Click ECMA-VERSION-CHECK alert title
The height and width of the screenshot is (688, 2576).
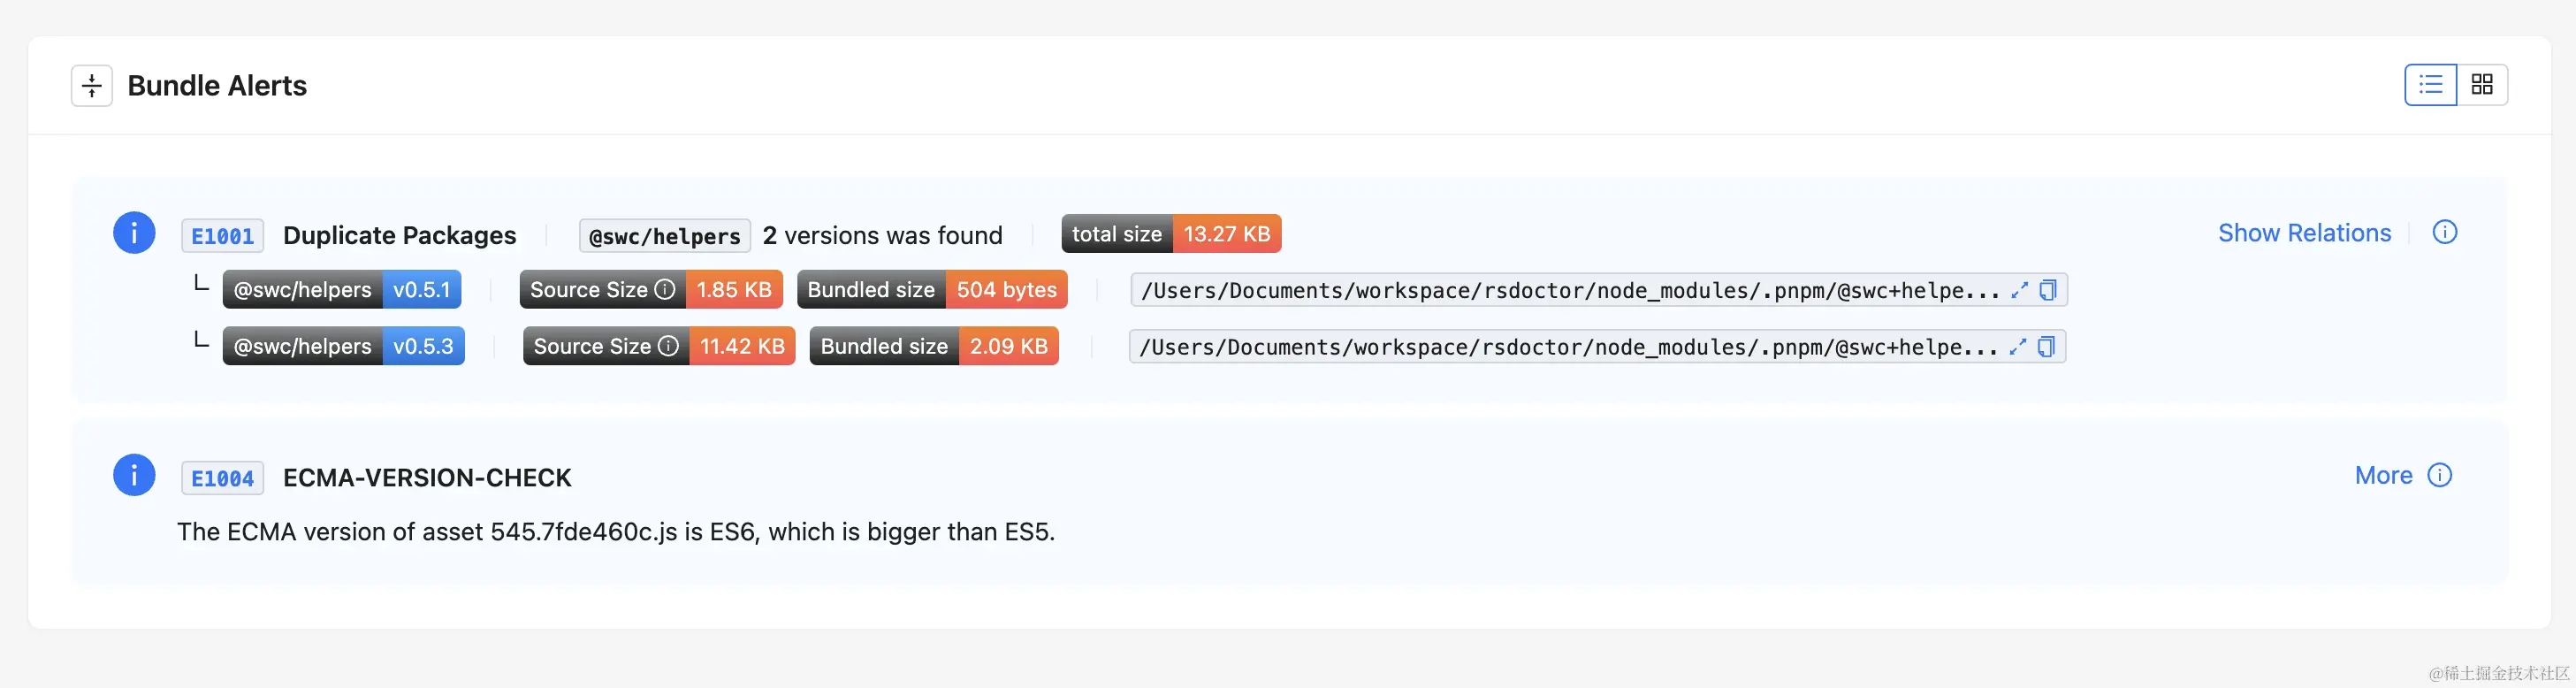point(427,477)
